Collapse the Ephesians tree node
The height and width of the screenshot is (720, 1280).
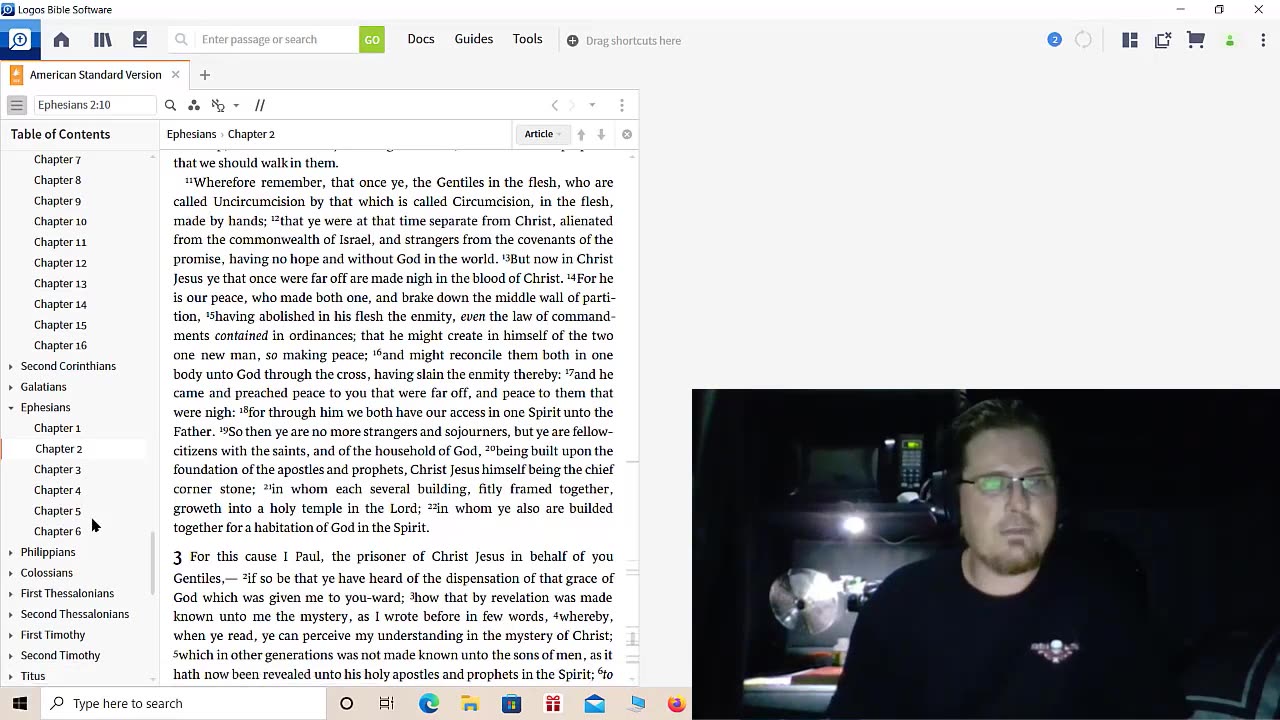[11, 408]
